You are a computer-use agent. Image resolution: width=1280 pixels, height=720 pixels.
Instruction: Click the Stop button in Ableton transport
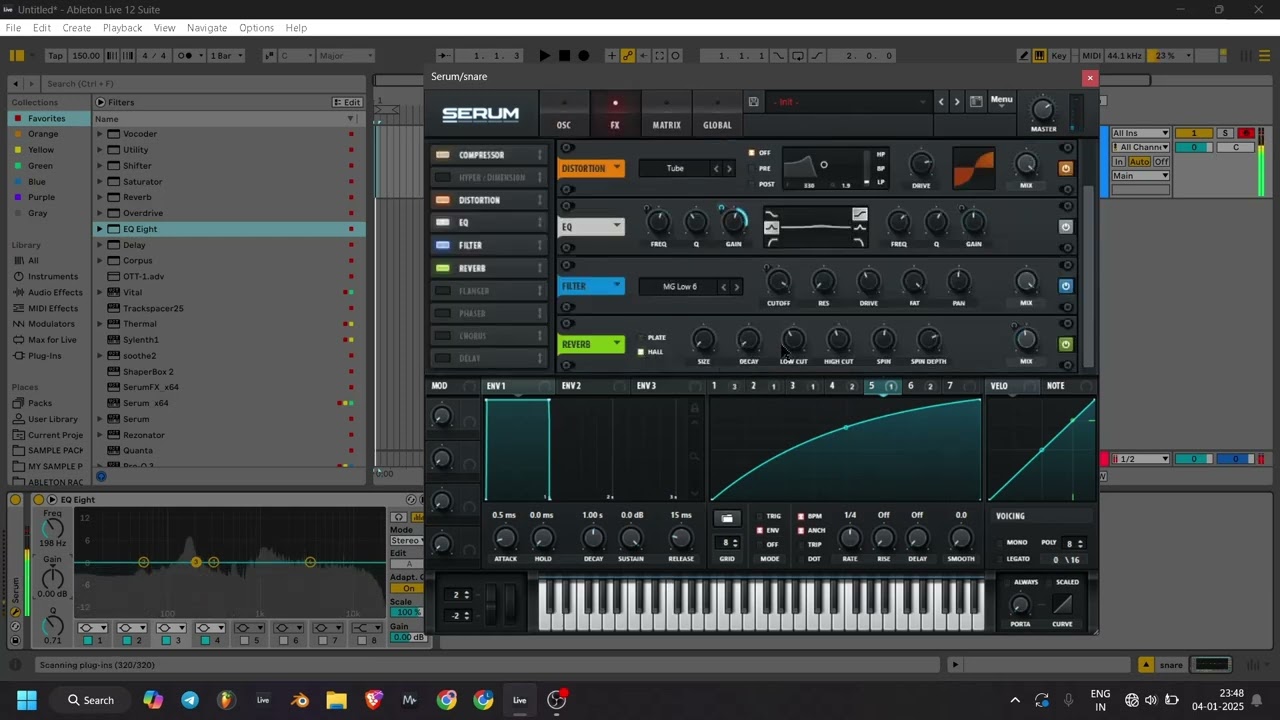click(564, 56)
